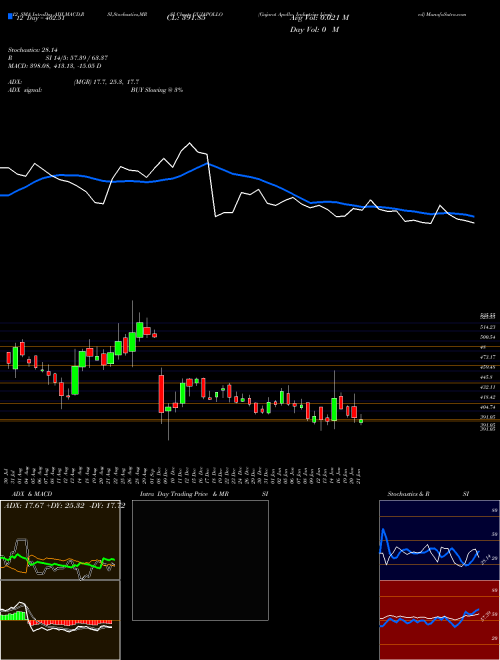
Task: Click the 'Stochastics & RSI' panel title
Action: point(428,494)
